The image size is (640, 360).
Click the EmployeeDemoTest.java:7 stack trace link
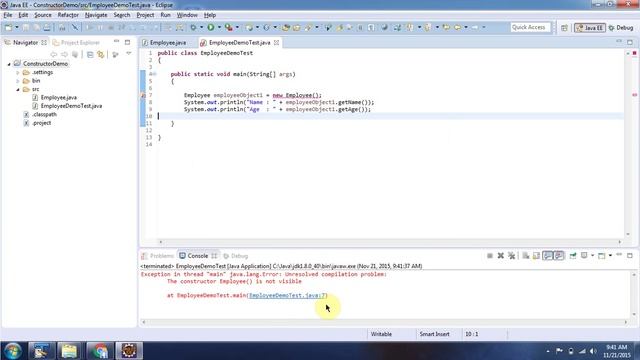click(287, 295)
